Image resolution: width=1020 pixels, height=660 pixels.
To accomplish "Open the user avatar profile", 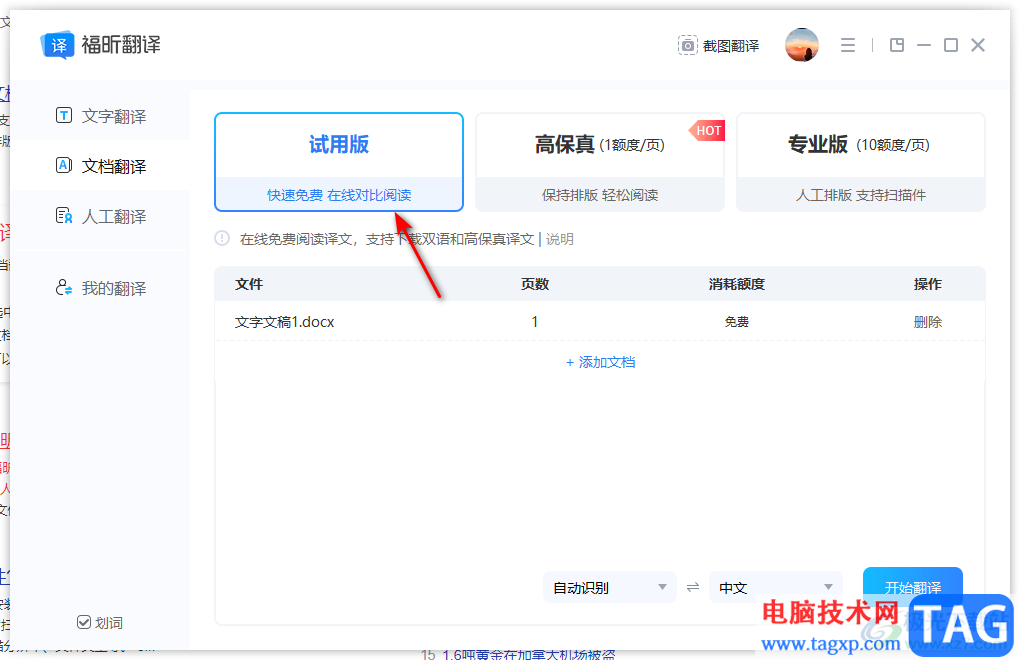I will 801,45.
